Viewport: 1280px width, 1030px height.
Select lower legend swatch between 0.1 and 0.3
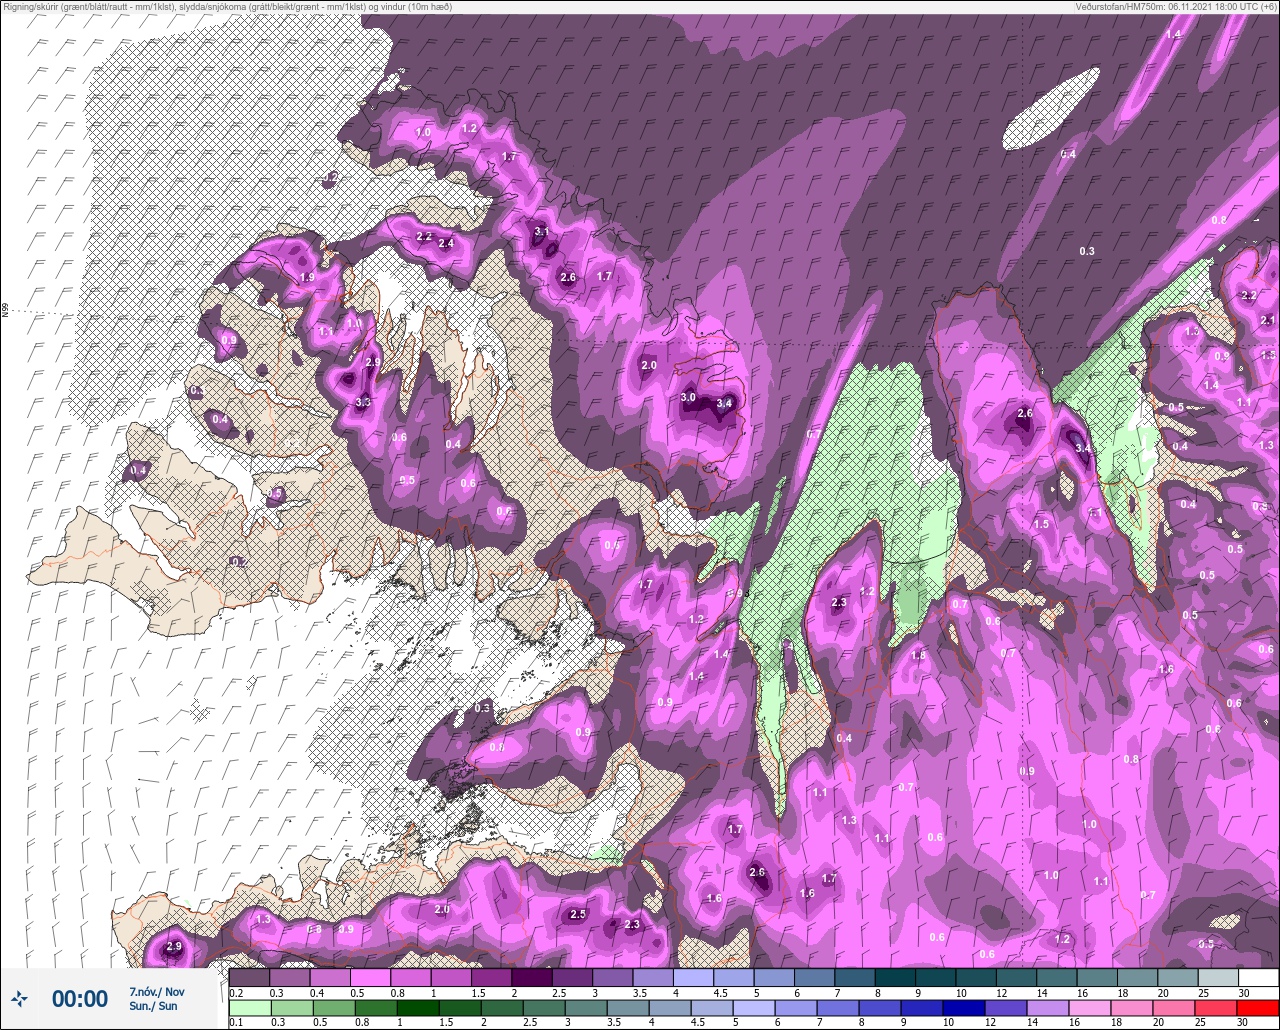[249, 1007]
